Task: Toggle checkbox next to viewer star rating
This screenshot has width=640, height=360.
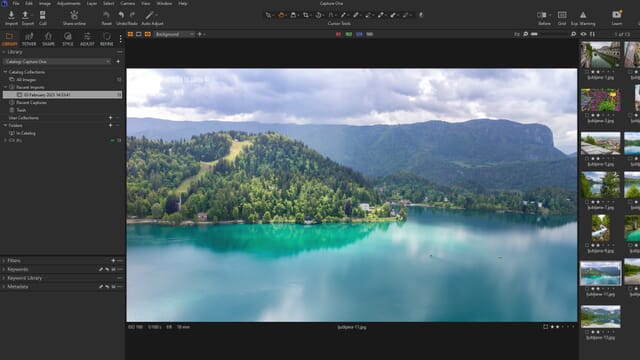Action: (546, 327)
